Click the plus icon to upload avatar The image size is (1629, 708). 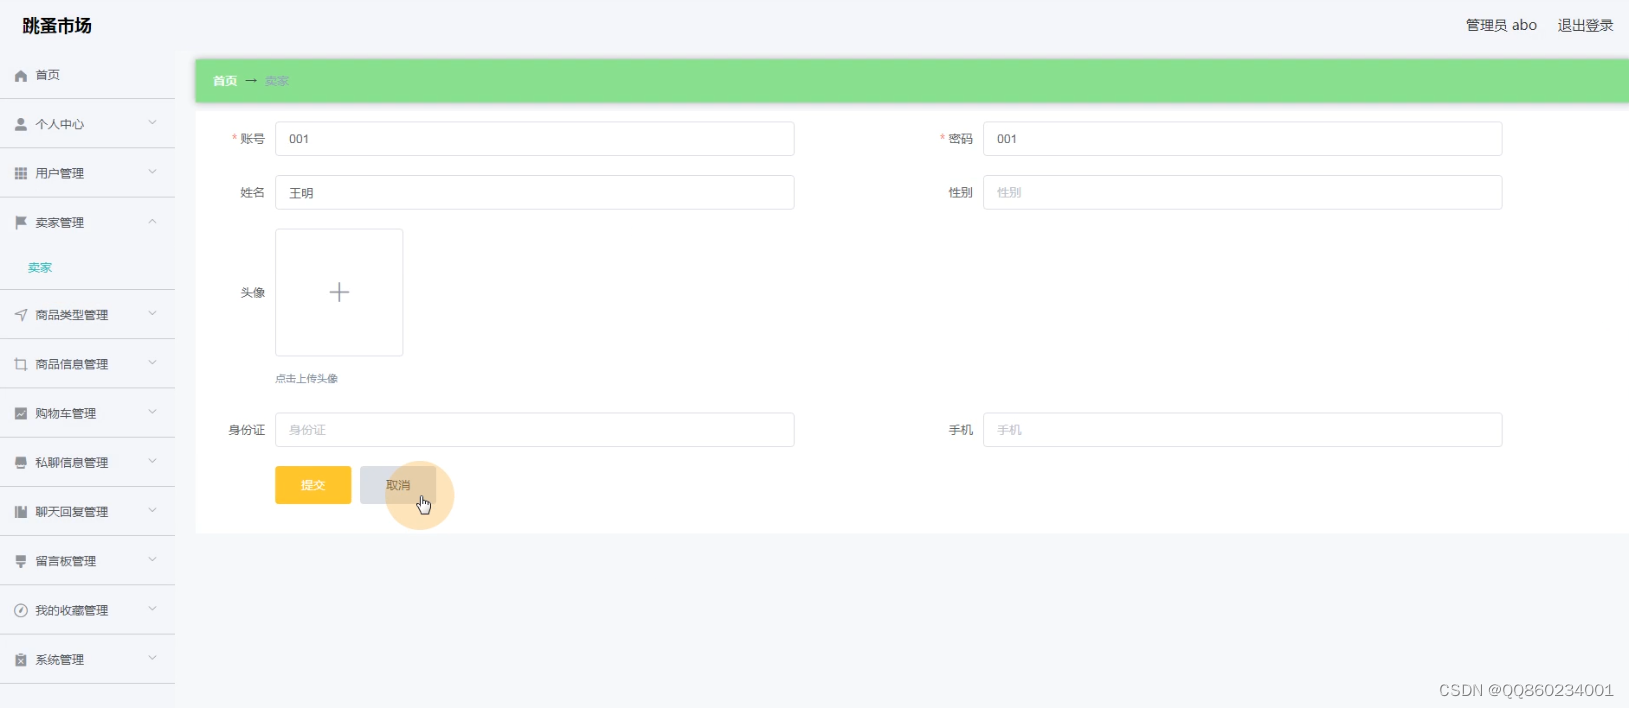point(339,292)
